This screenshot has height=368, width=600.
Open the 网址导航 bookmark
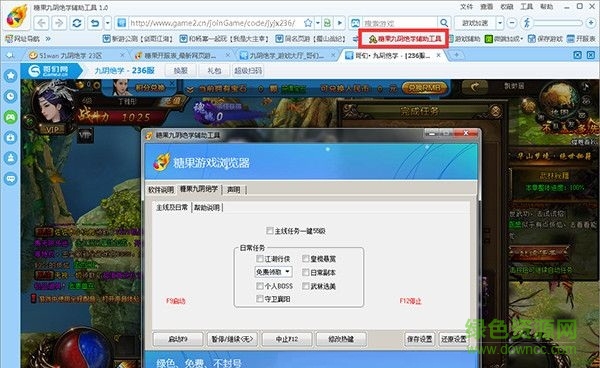click(x=22, y=39)
